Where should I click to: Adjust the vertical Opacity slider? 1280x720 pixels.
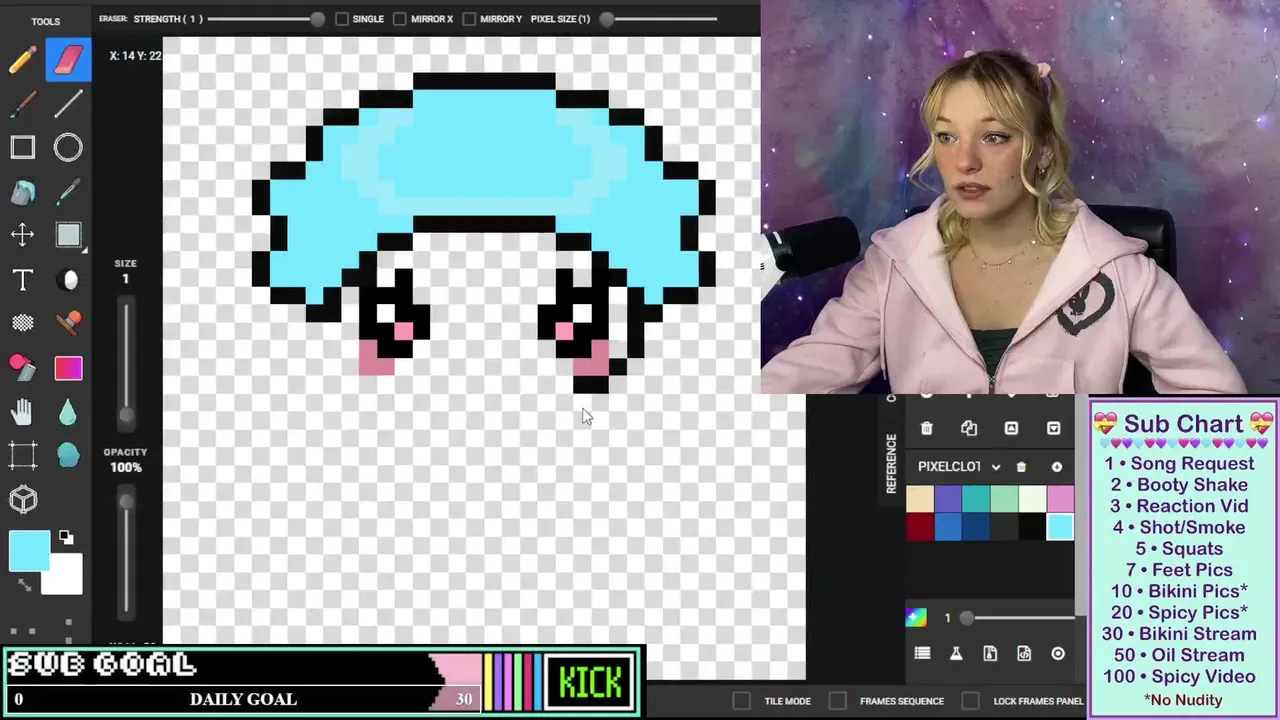126,500
